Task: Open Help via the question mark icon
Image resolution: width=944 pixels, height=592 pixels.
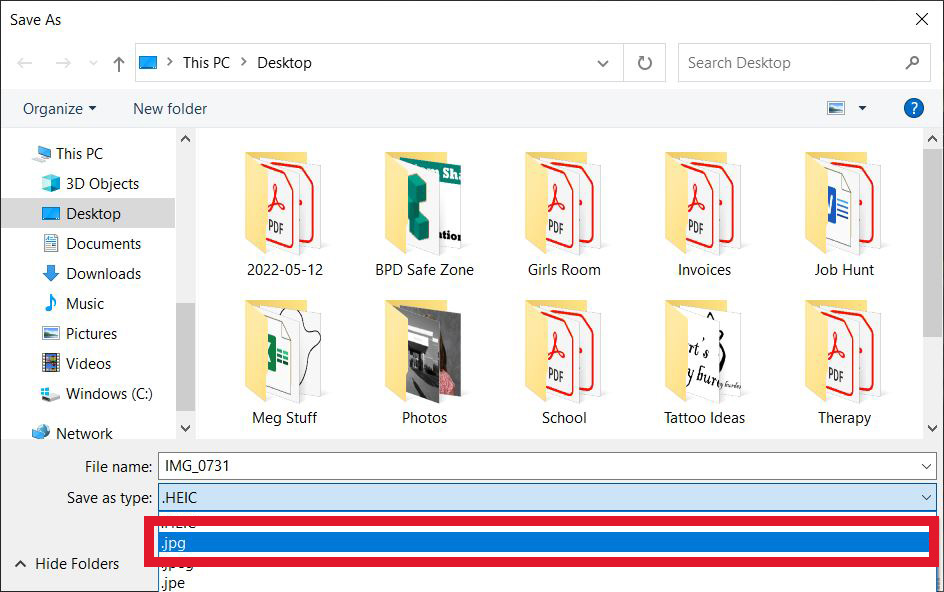Action: 914,108
